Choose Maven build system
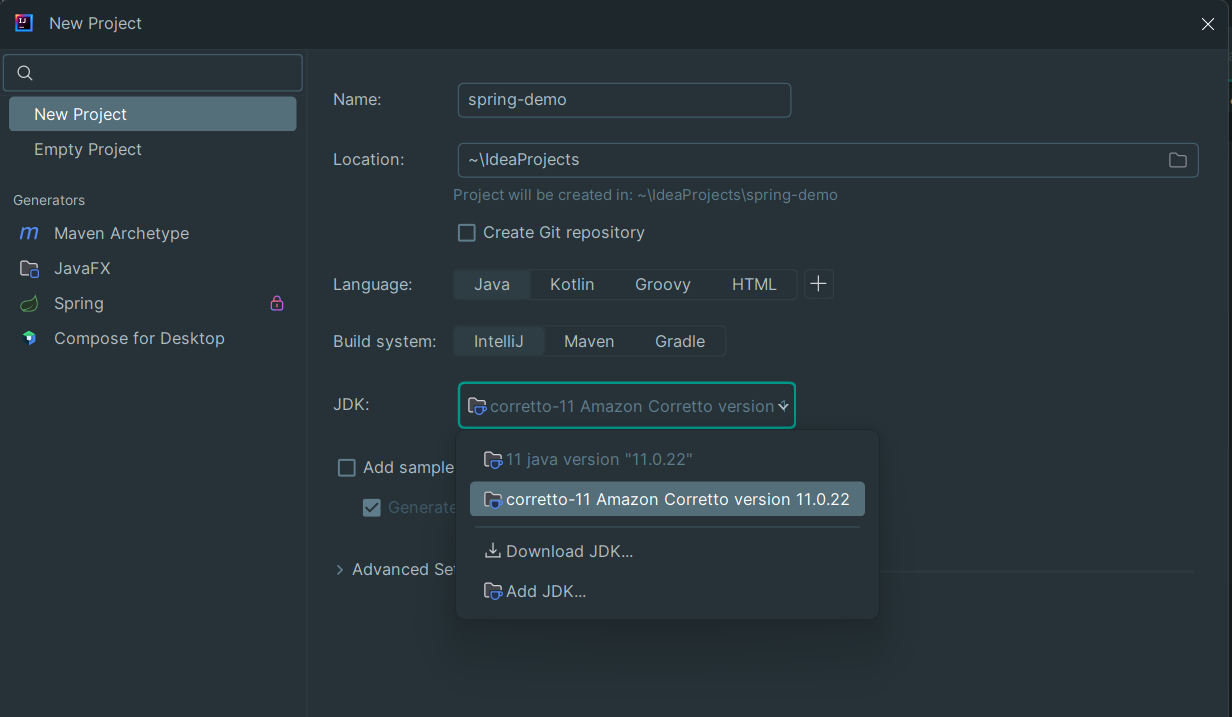The height and width of the screenshot is (717, 1232). point(589,341)
